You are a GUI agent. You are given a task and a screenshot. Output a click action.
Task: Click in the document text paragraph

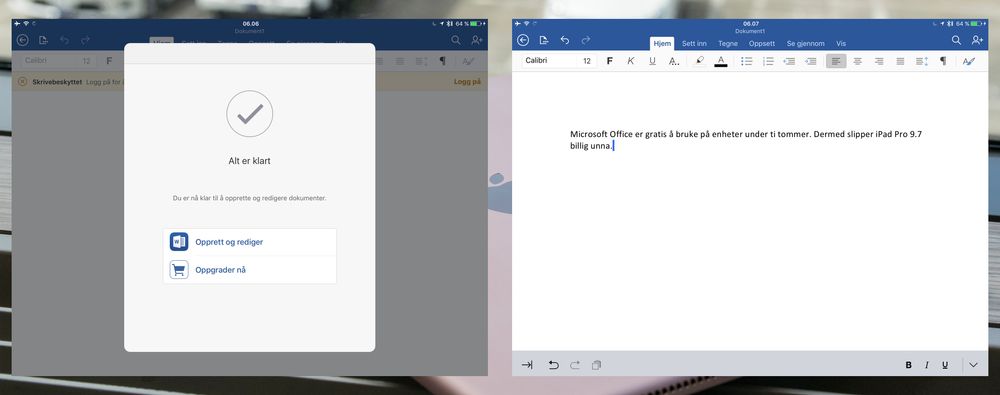click(746, 140)
